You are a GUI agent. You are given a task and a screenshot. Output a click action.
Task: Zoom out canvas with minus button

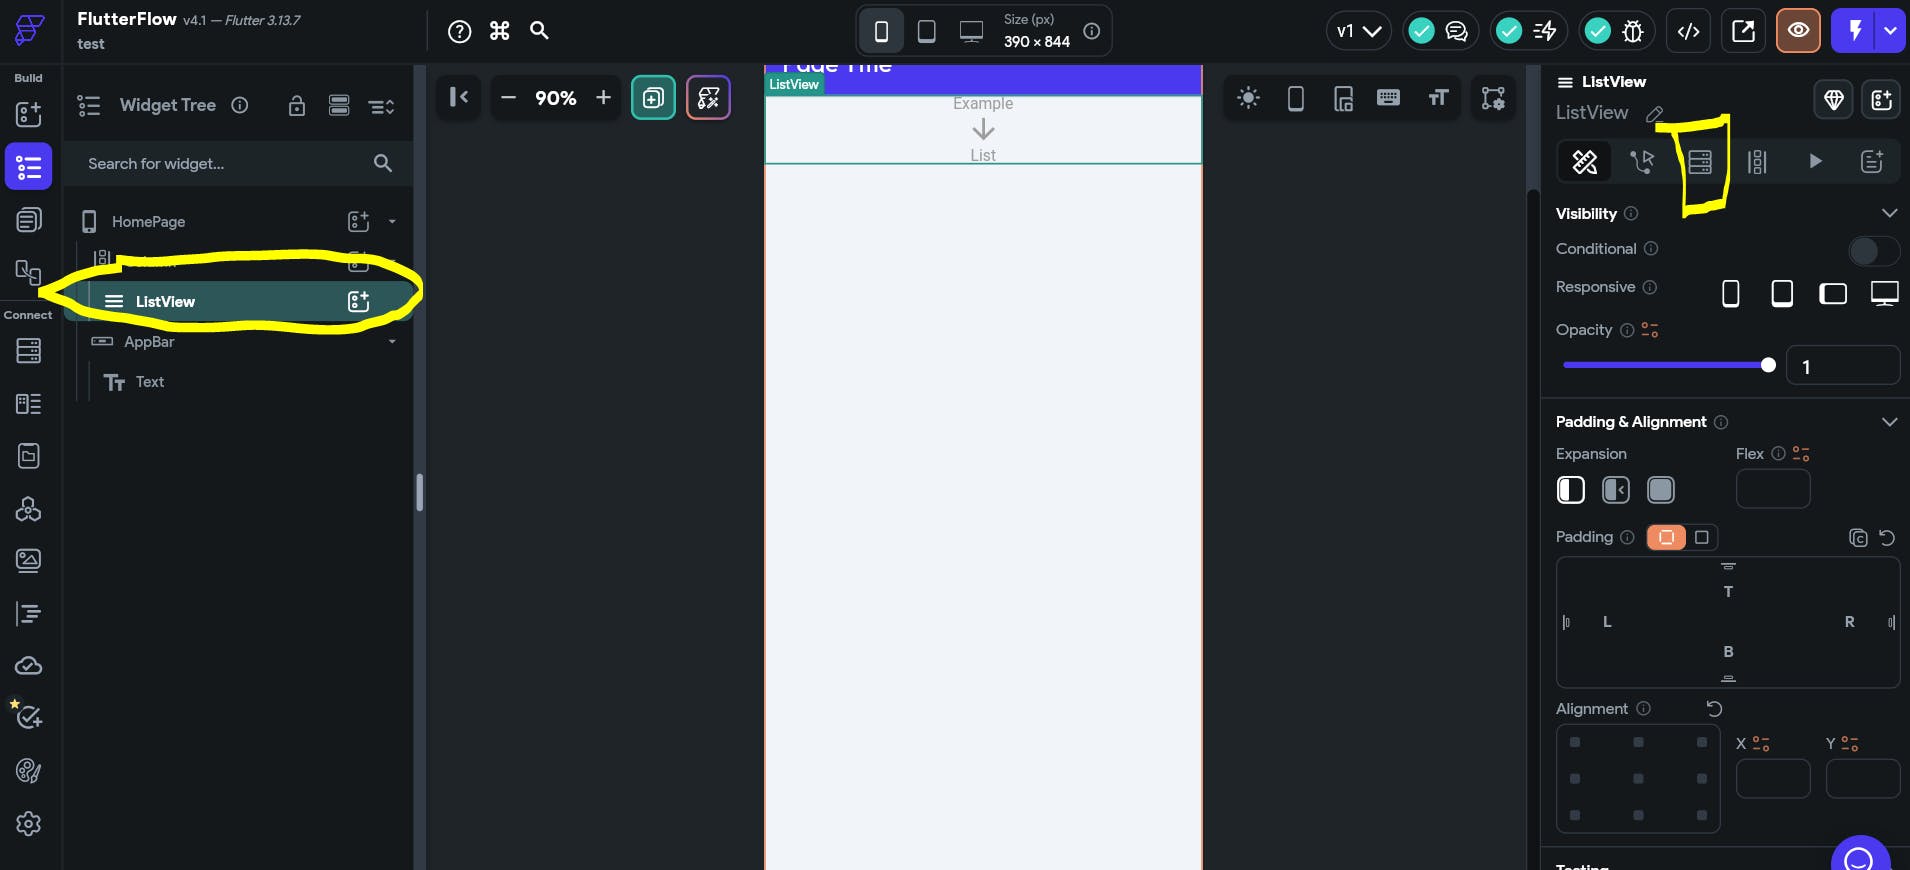click(x=508, y=97)
